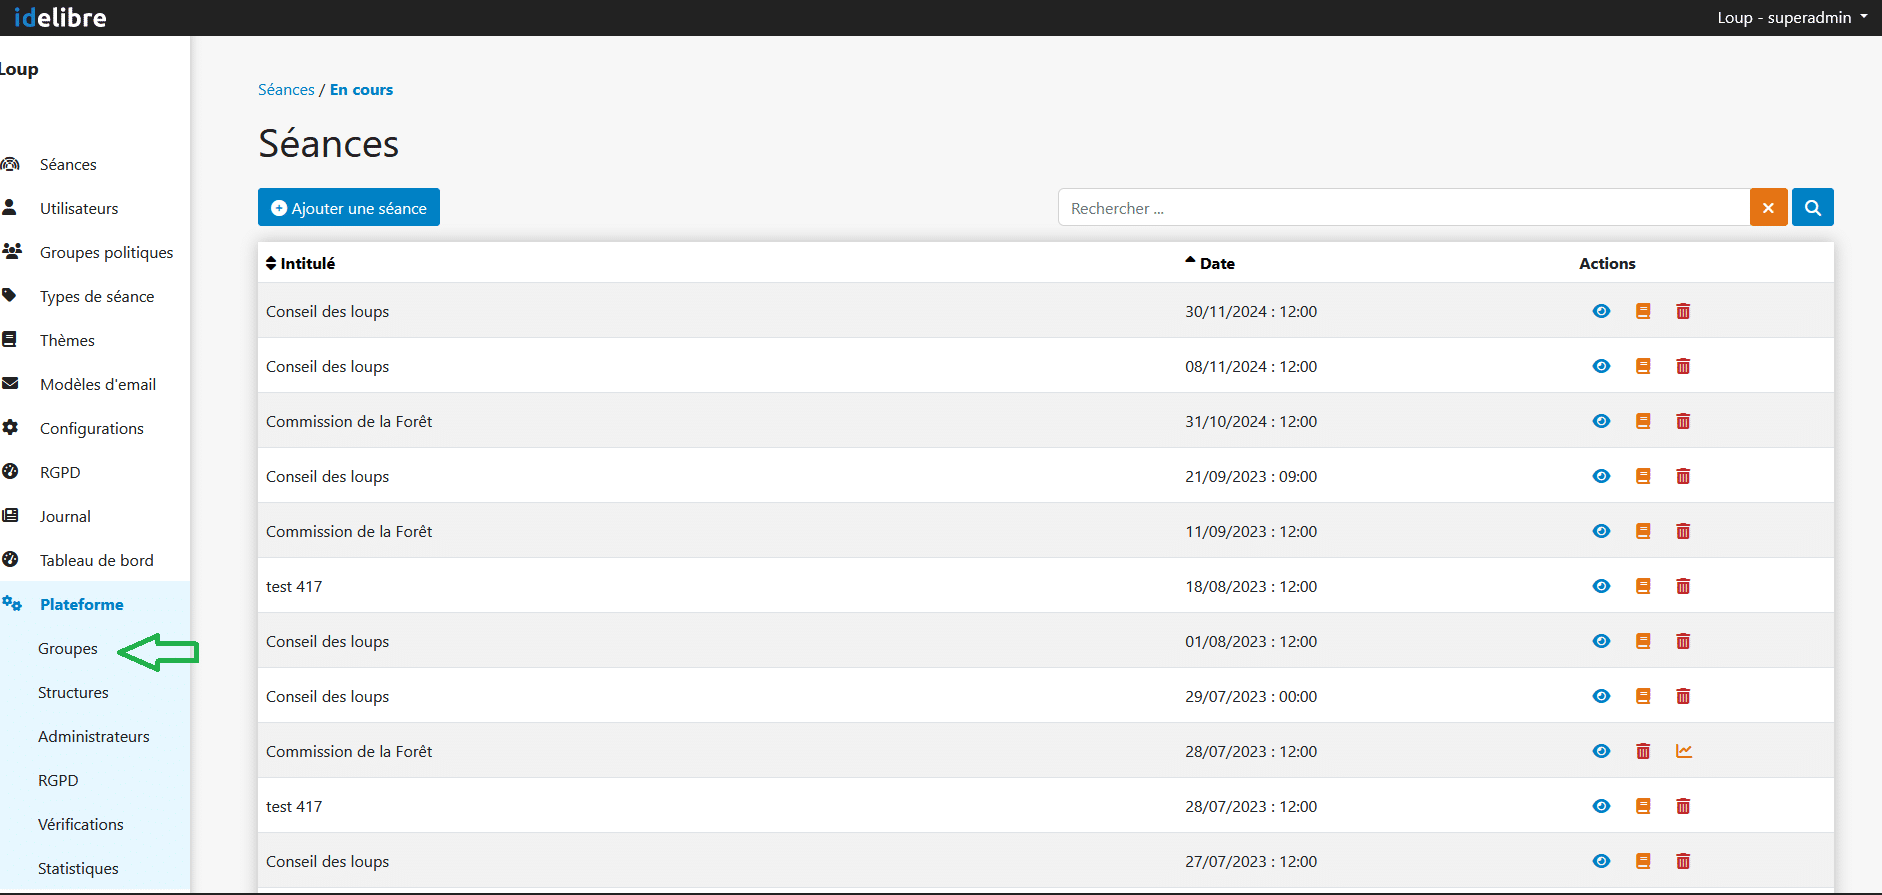View the Commission de la Forêt 28/07/2023 session
The height and width of the screenshot is (895, 1882).
tap(1601, 751)
